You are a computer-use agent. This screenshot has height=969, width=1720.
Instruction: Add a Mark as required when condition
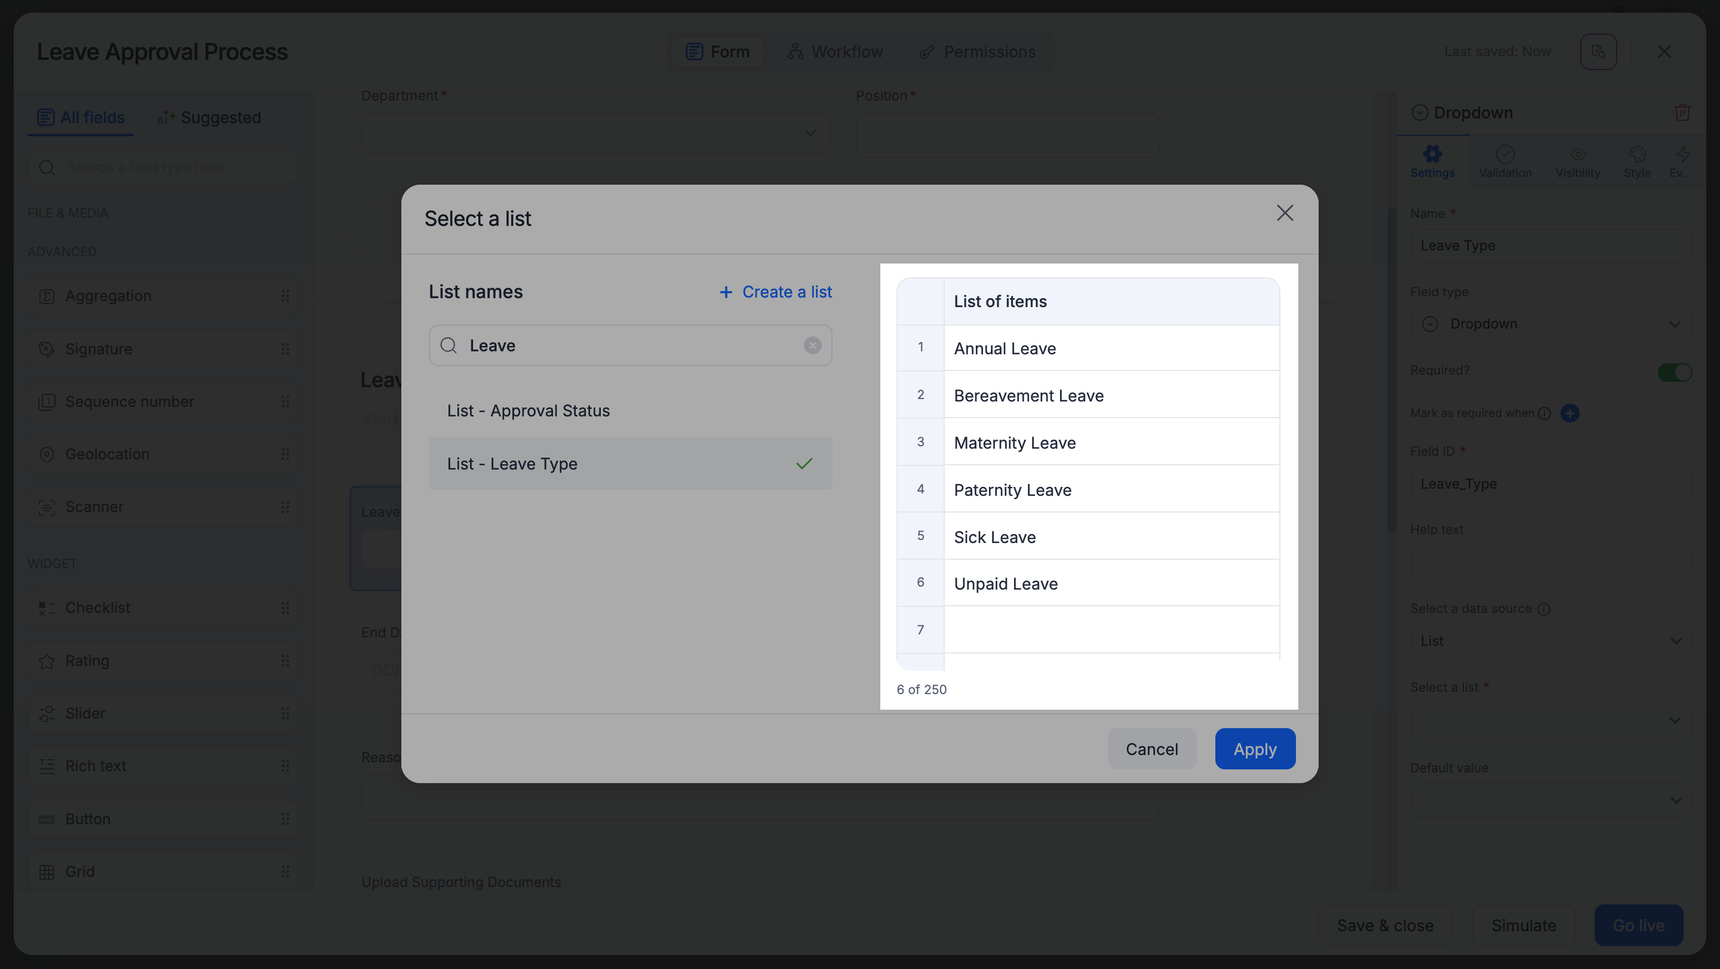point(1570,413)
